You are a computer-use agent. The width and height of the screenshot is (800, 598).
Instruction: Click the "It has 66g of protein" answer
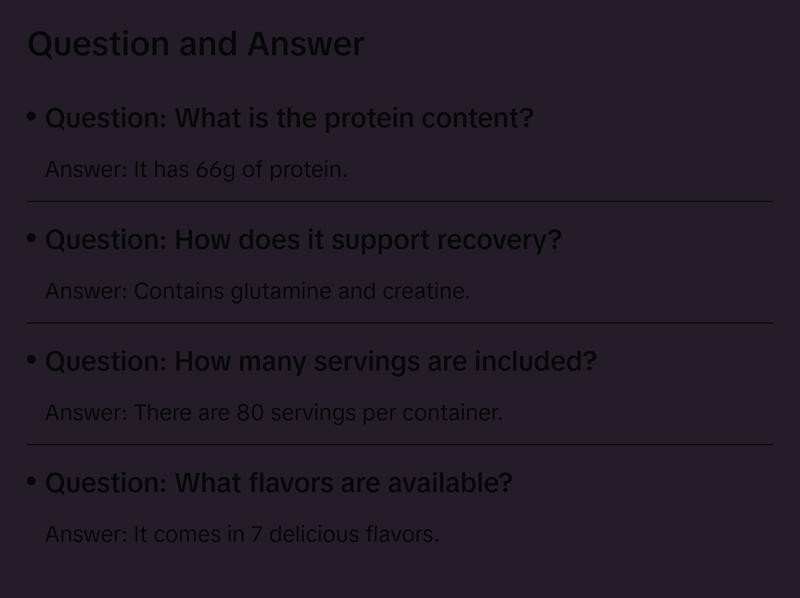tap(196, 169)
